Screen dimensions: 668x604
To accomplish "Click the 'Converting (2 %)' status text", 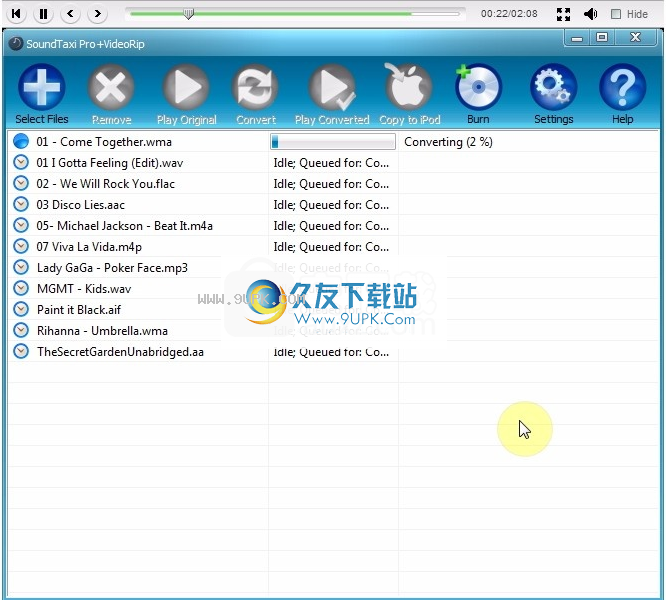I will tap(448, 142).
